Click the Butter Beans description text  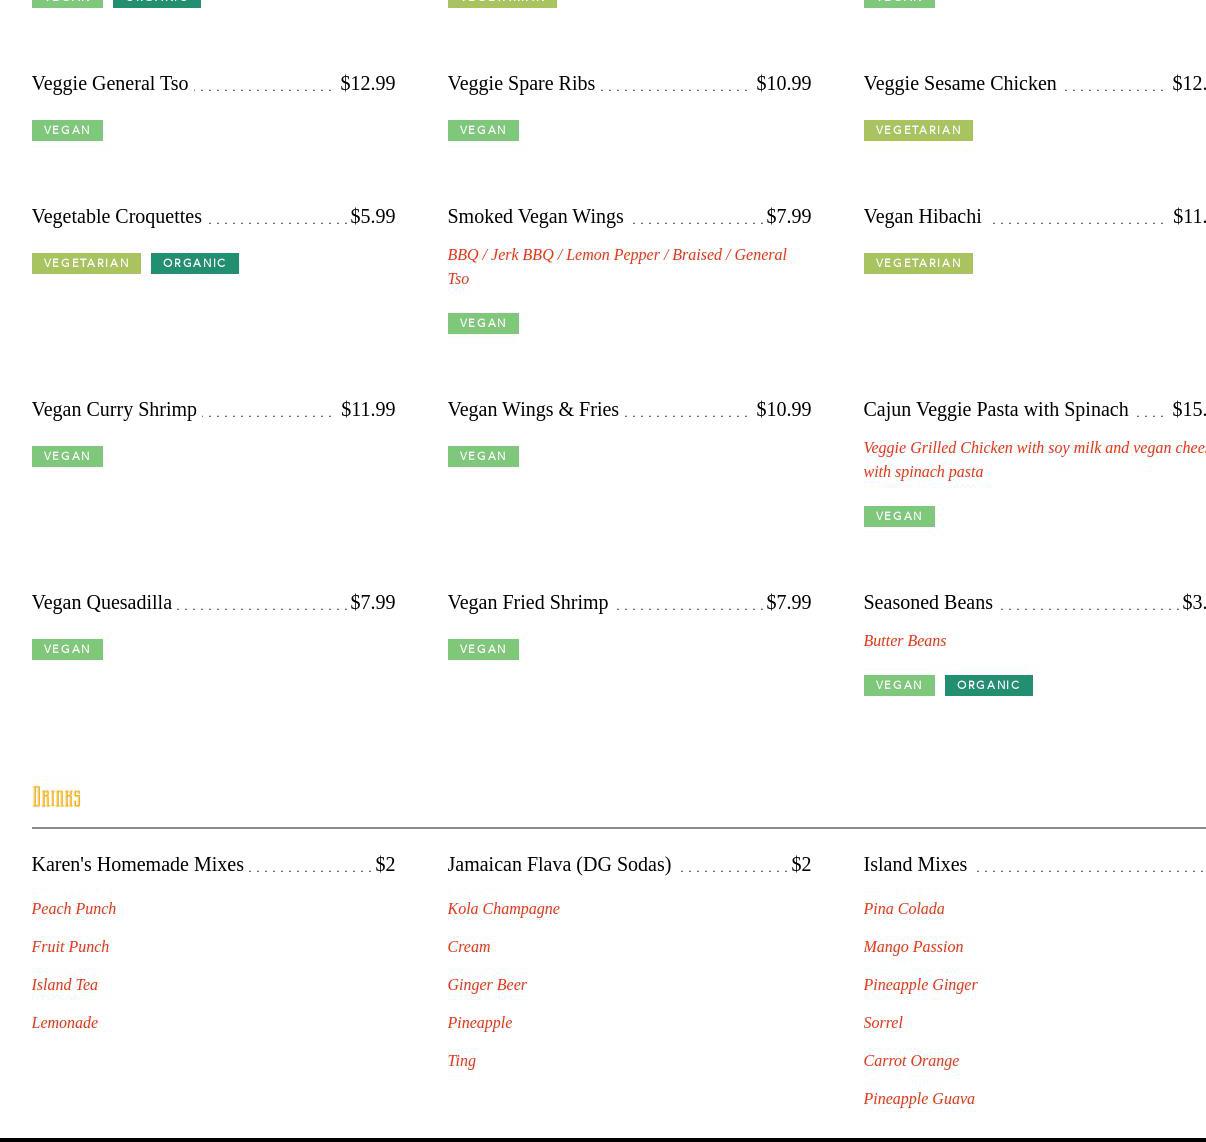[x=904, y=640]
